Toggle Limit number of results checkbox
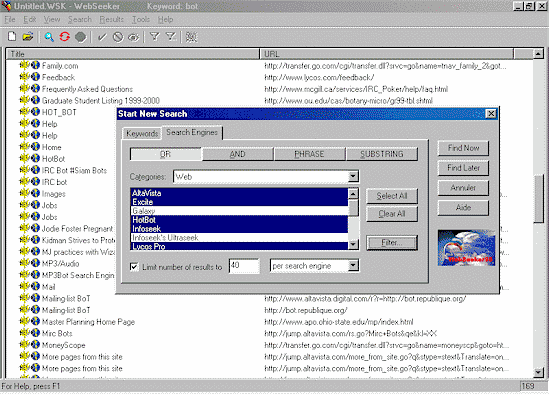The width and height of the screenshot is (550, 395). click(x=134, y=267)
